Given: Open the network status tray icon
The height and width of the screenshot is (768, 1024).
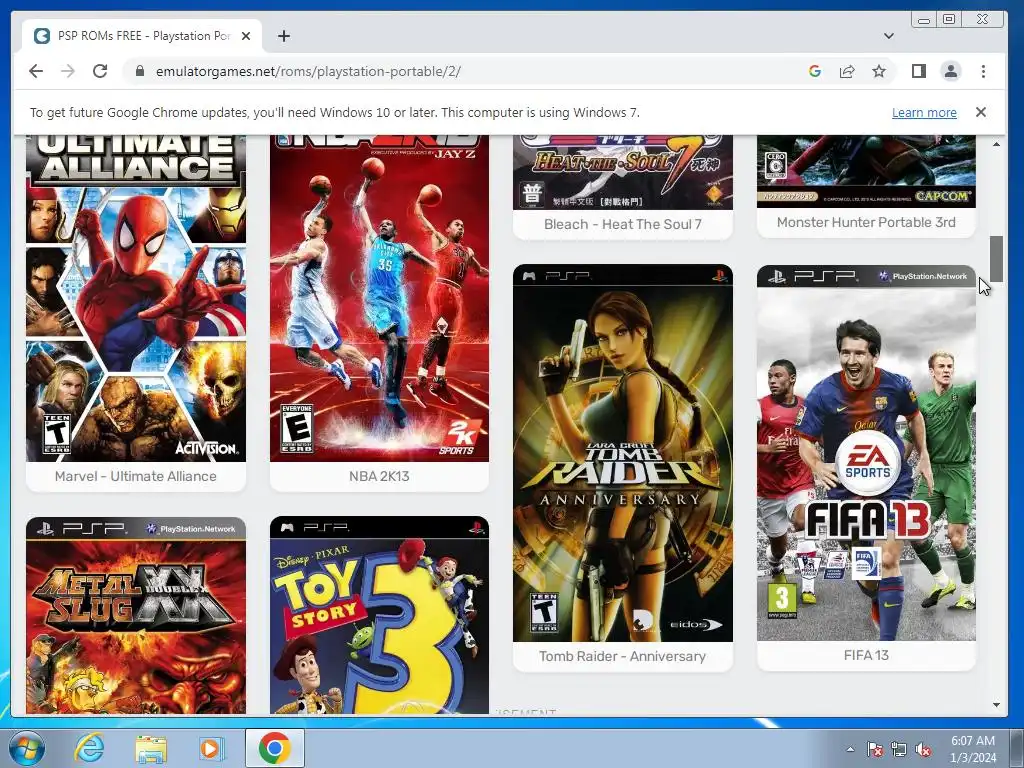Looking at the screenshot, I should pyautogui.click(x=899, y=750).
